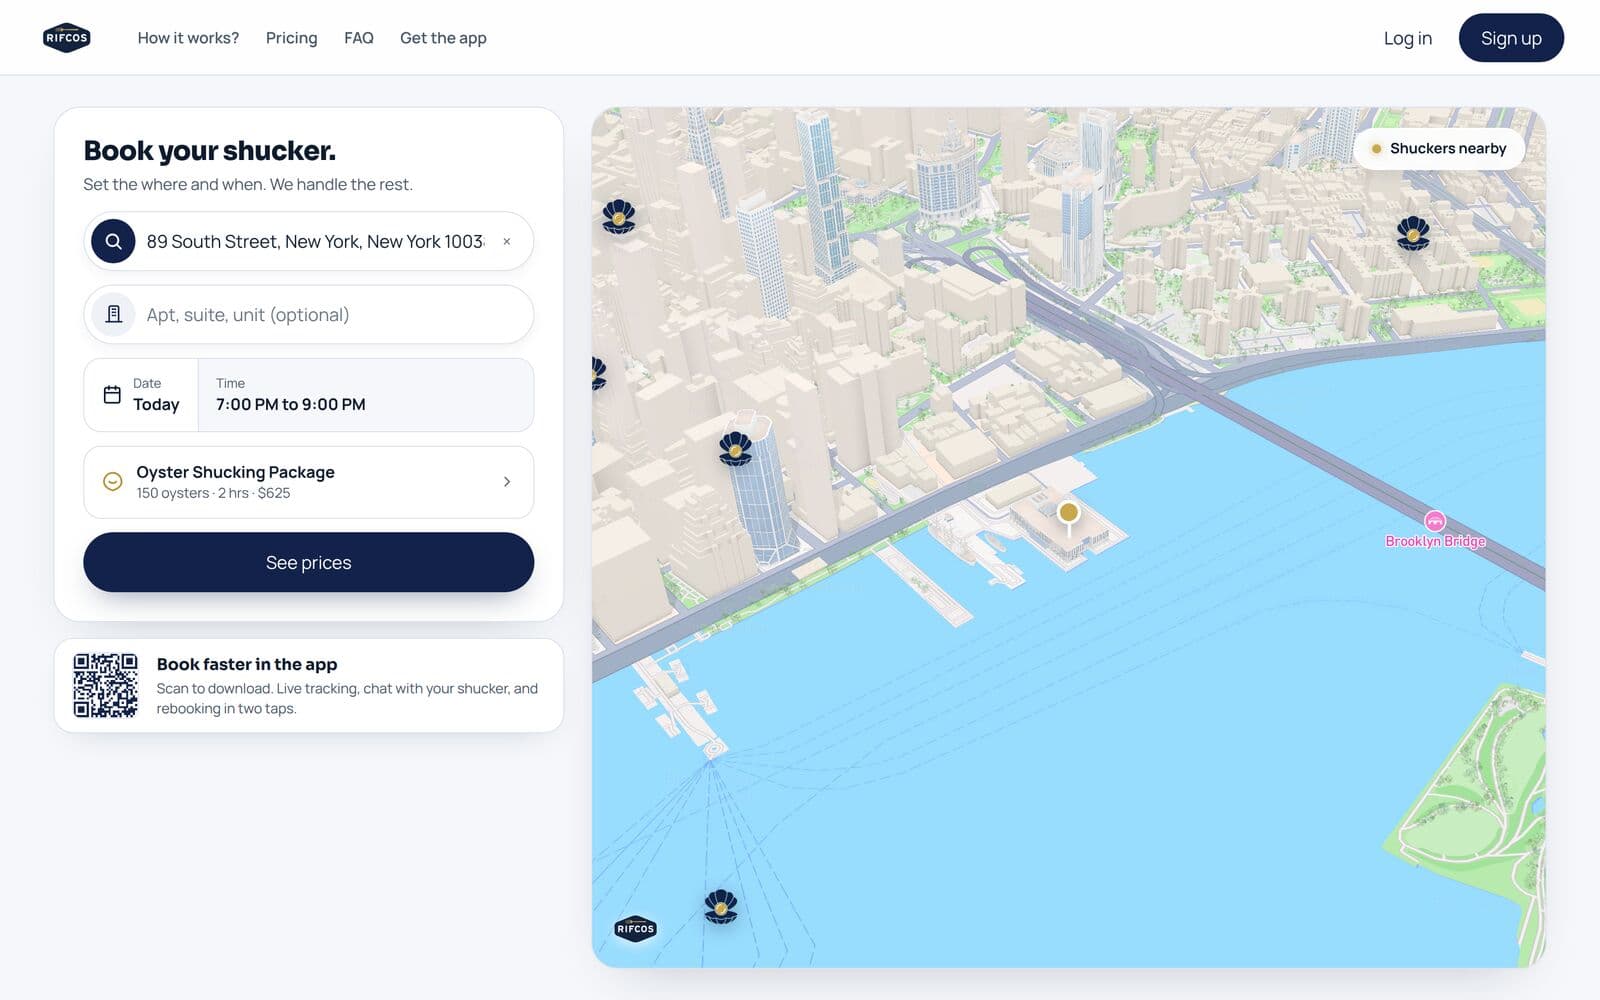Image resolution: width=1600 pixels, height=1000 pixels.
Task: Open the FAQ page
Action: point(359,38)
